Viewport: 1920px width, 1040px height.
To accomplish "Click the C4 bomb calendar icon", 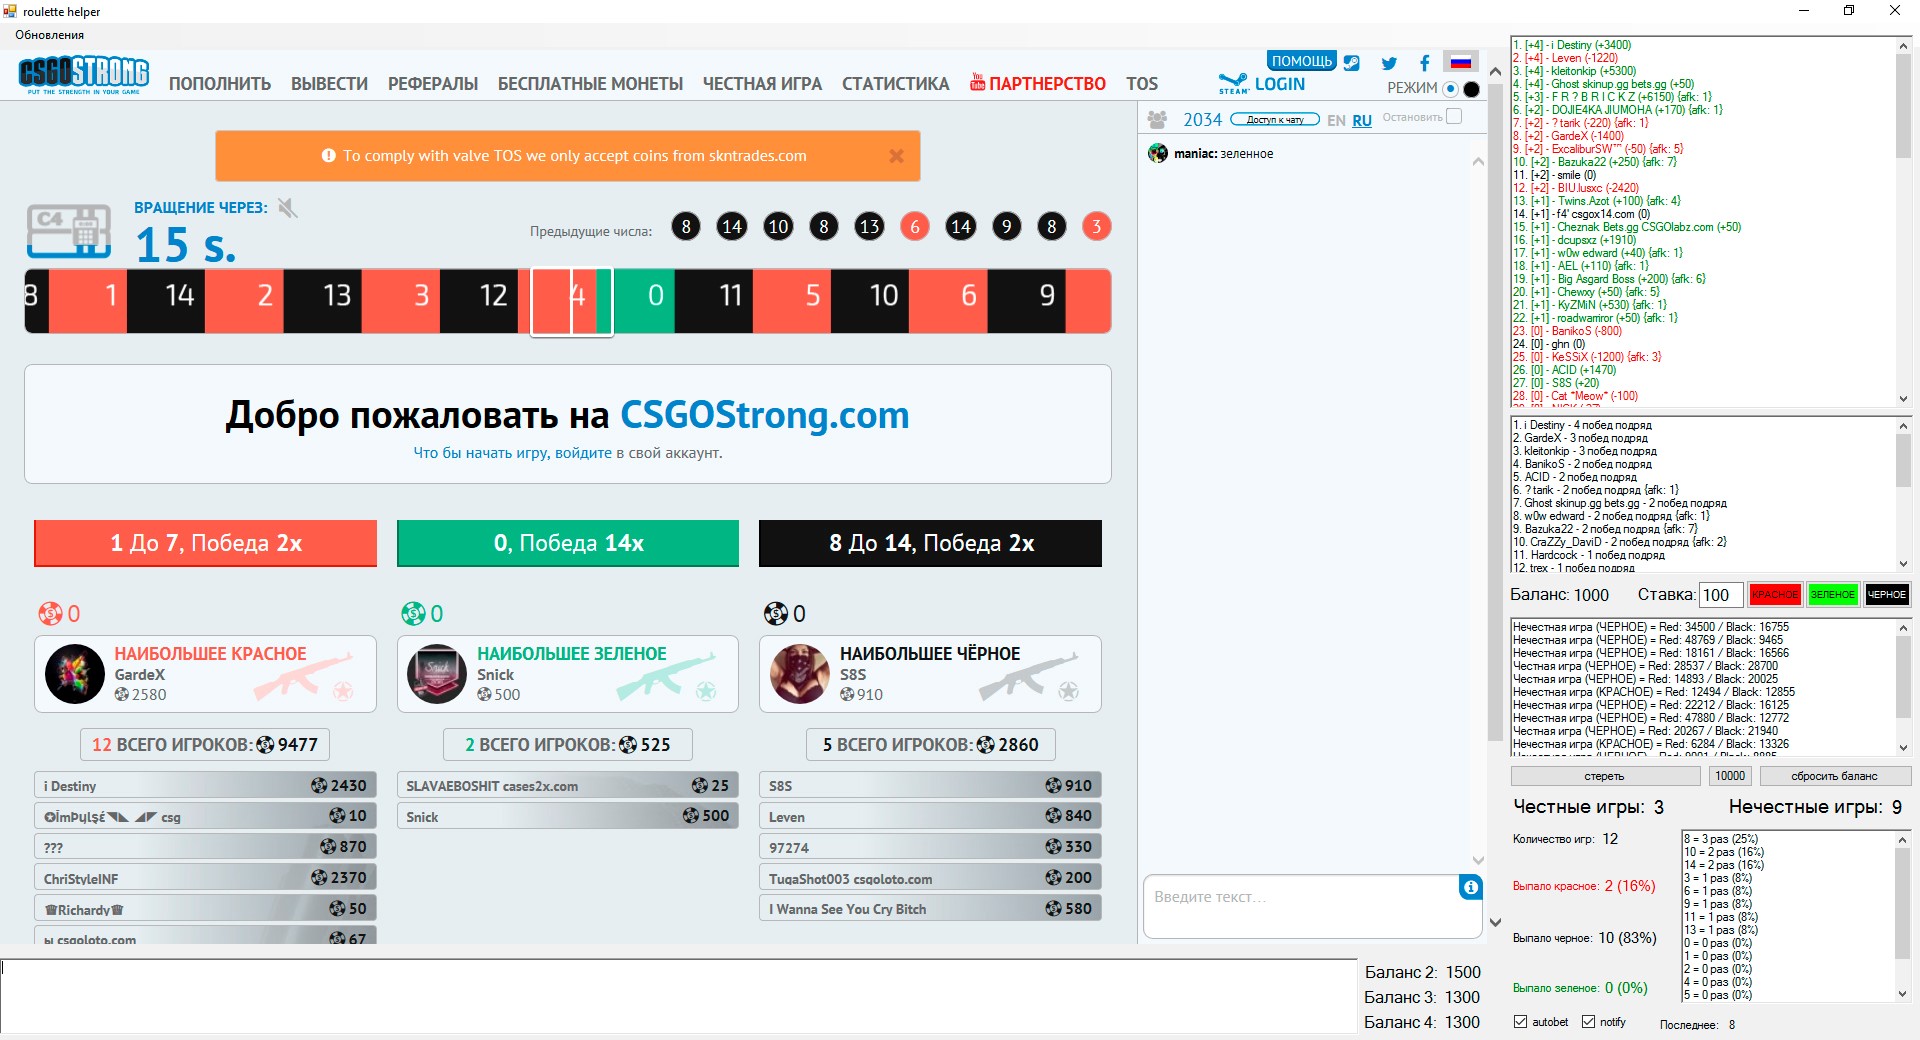I will point(69,232).
